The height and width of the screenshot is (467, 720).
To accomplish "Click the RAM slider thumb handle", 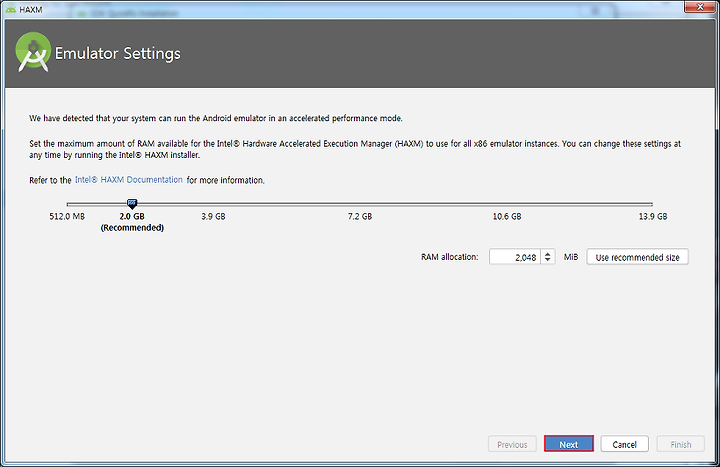I will click(x=132, y=204).
